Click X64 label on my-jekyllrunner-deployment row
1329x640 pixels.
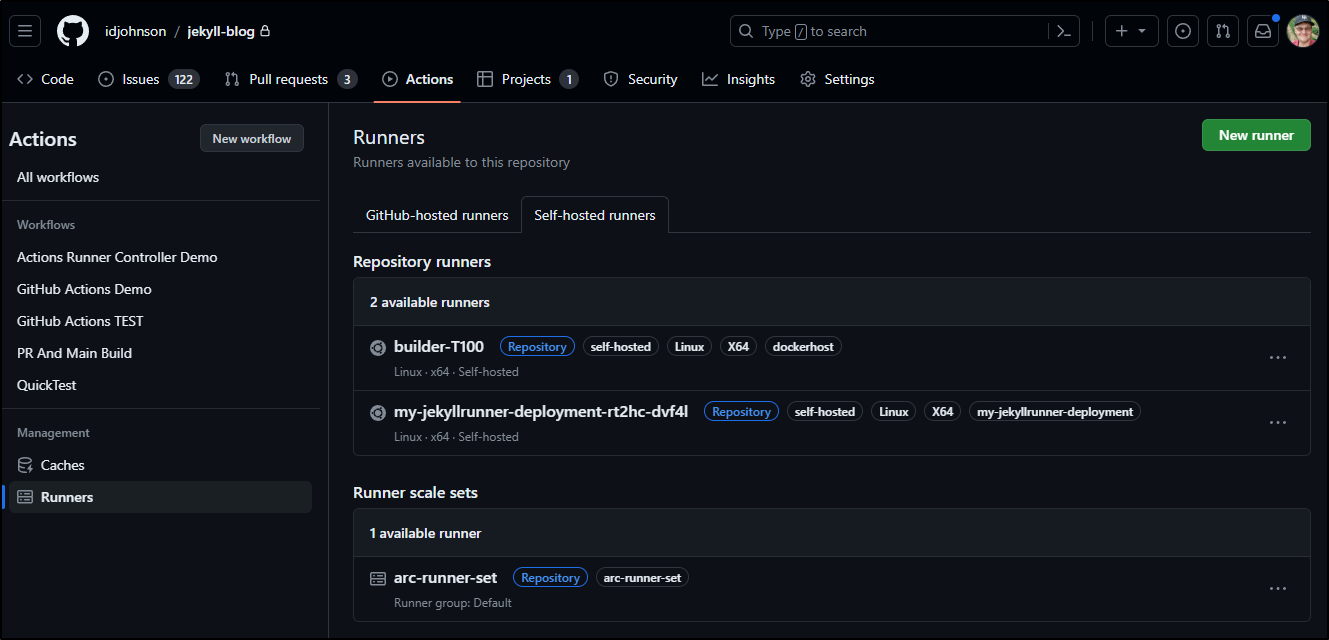coord(942,412)
